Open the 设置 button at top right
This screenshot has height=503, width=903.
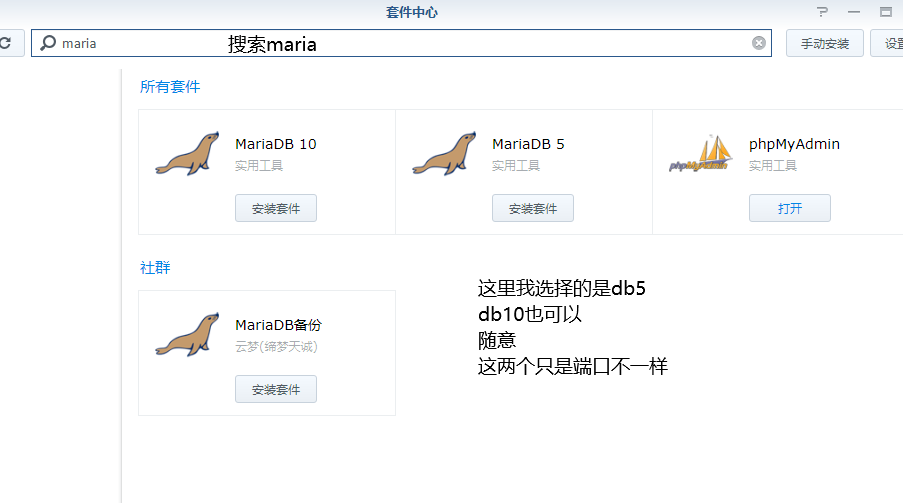(887, 43)
